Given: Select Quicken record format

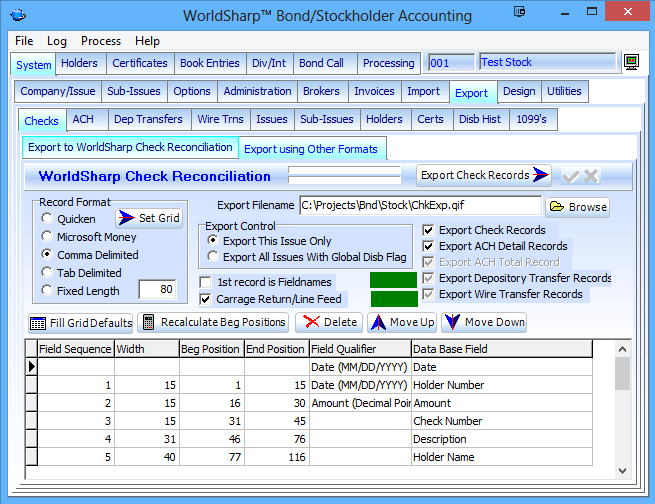Looking at the screenshot, I should (x=47, y=219).
